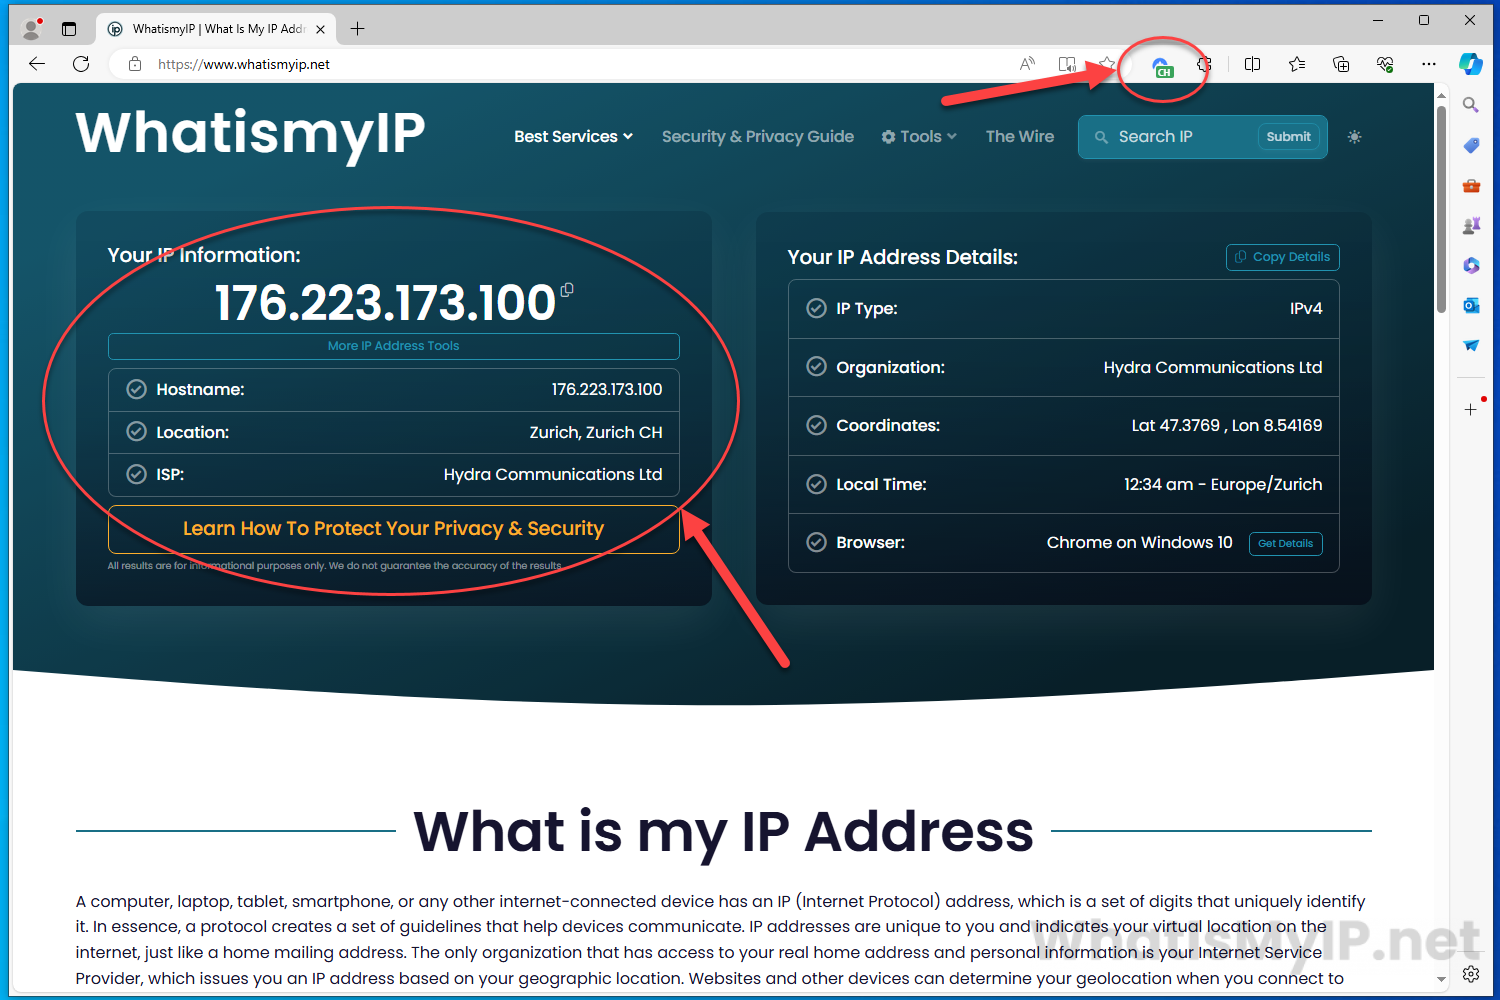The image size is (1500, 1000).
Task: Open sidebar Games chess icon
Action: [1471, 225]
